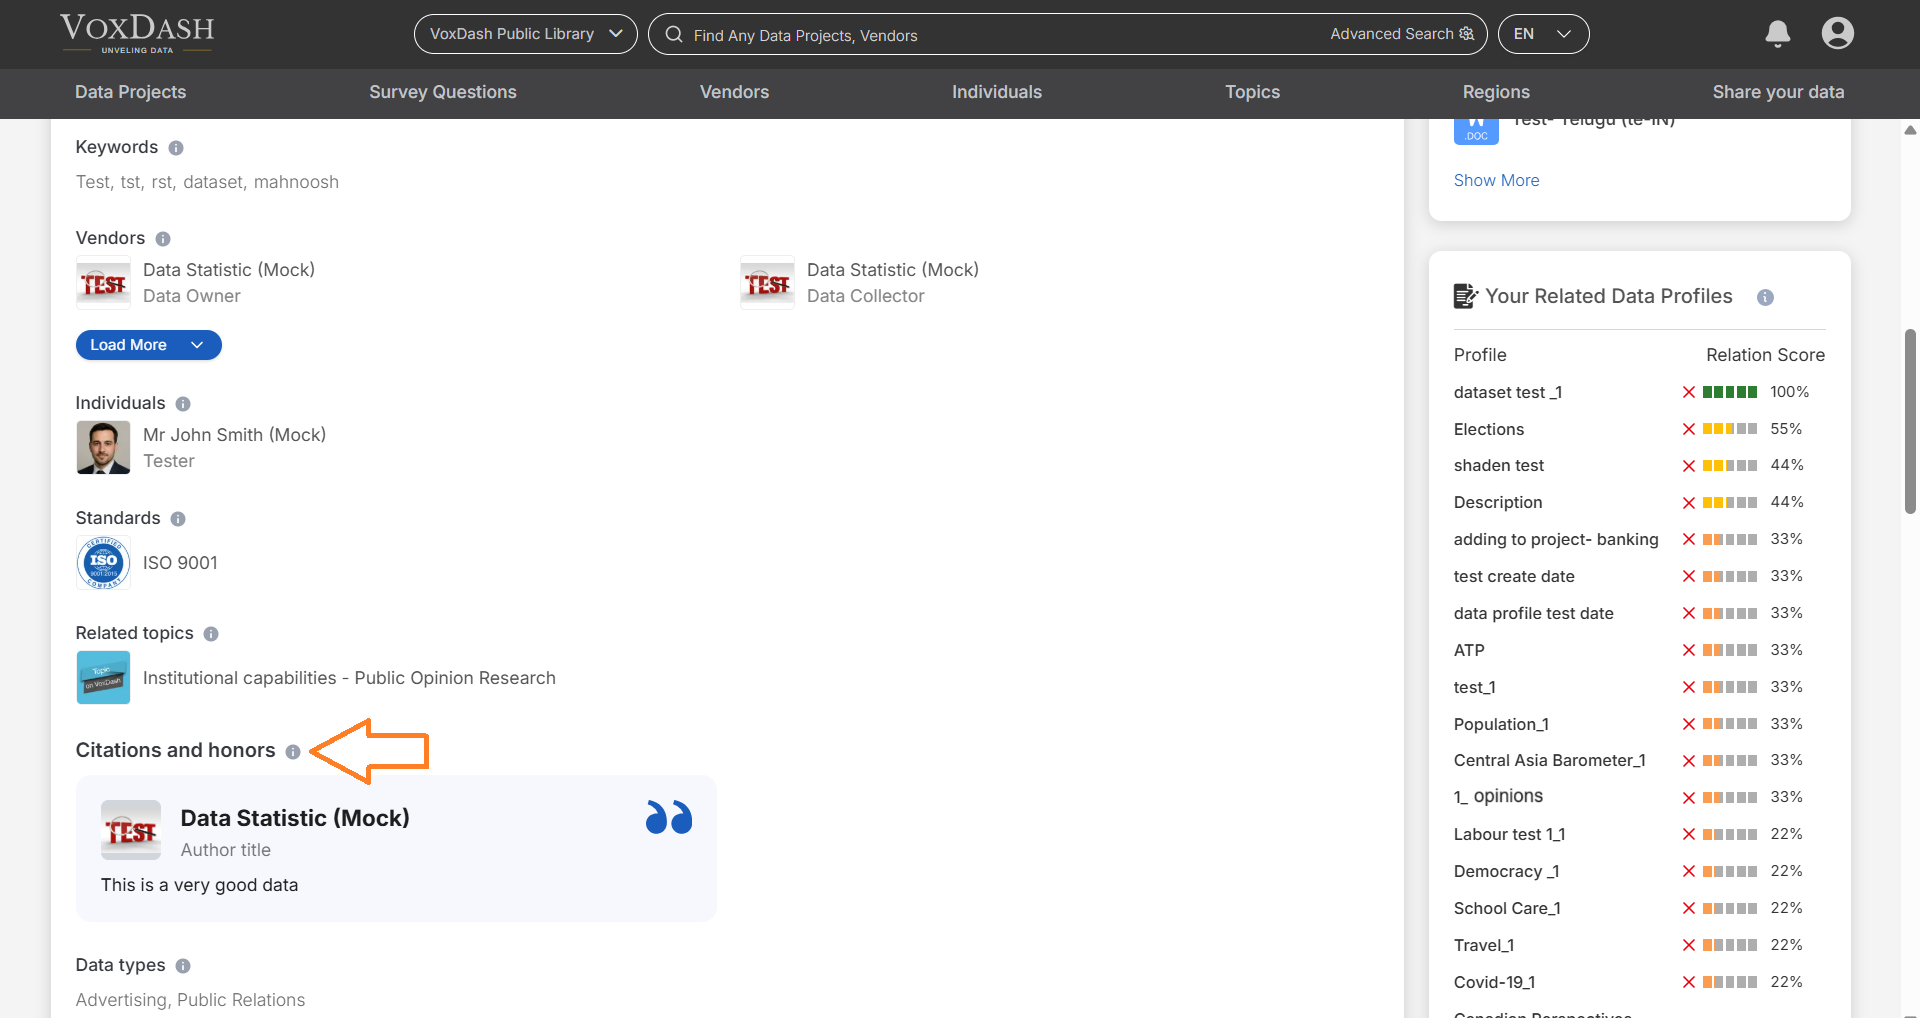
Task: Click shaden test 44% score bar
Action: click(1730, 466)
